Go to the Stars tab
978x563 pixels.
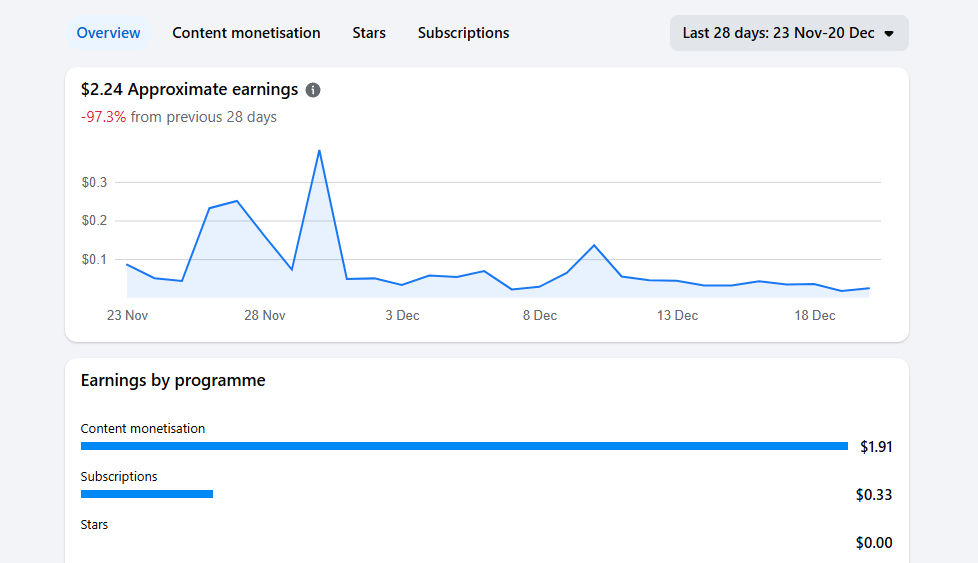tap(369, 33)
